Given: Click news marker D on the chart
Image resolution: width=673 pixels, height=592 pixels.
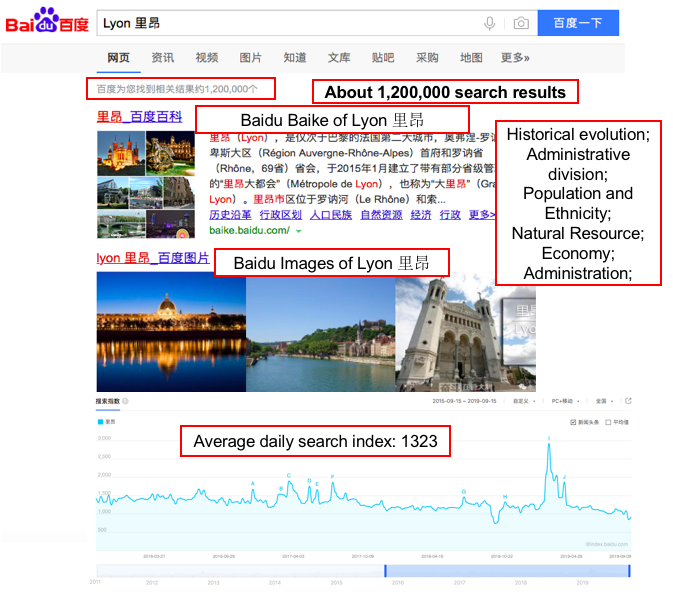Looking at the screenshot, I should coord(309,480).
